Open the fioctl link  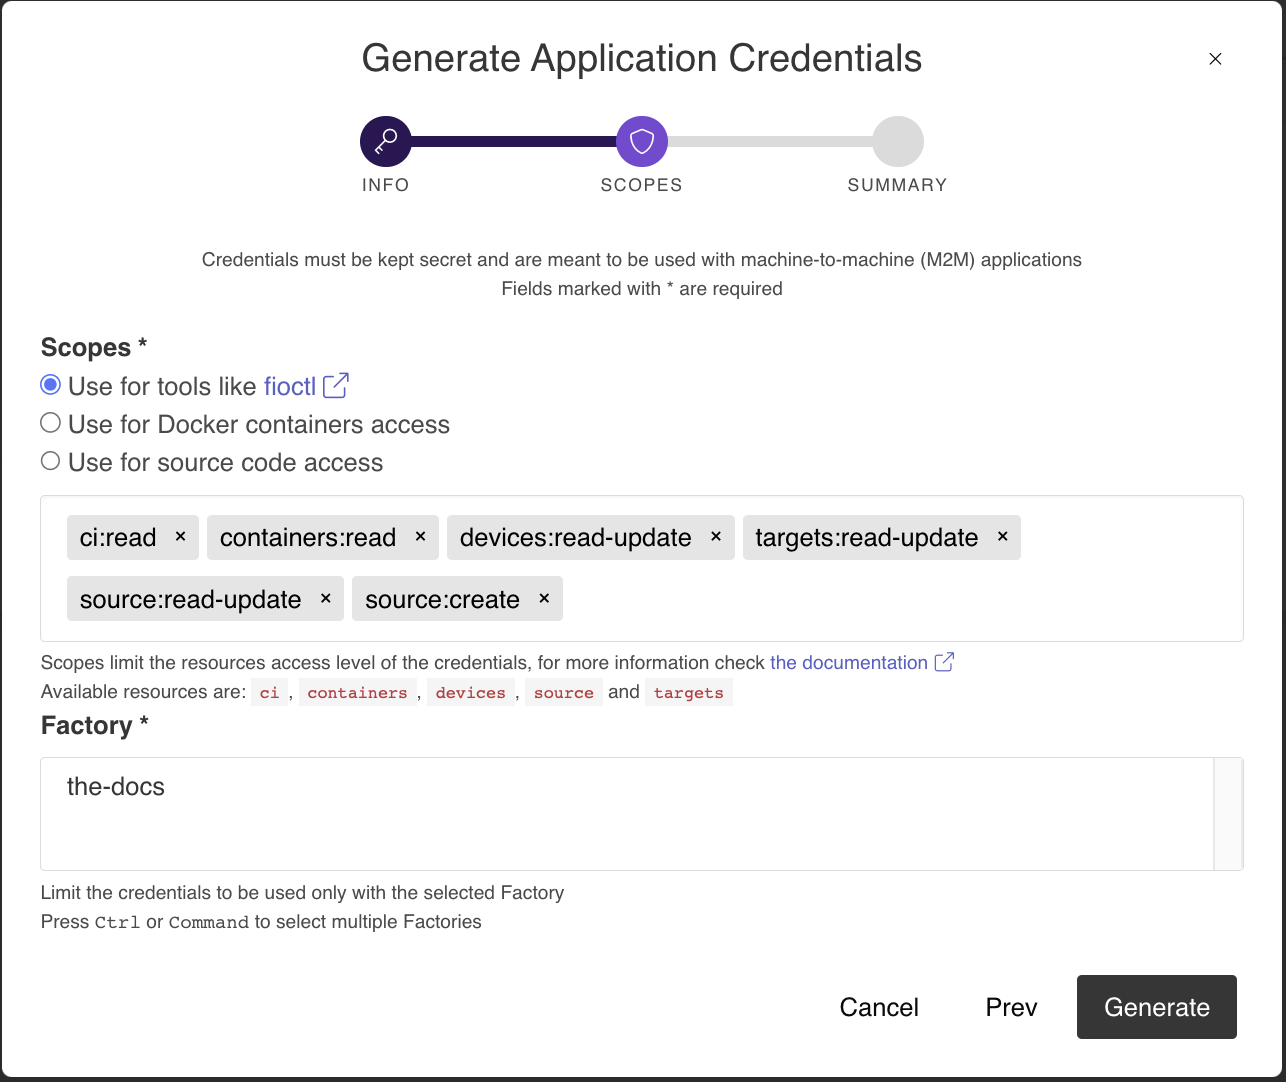point(289,387)
